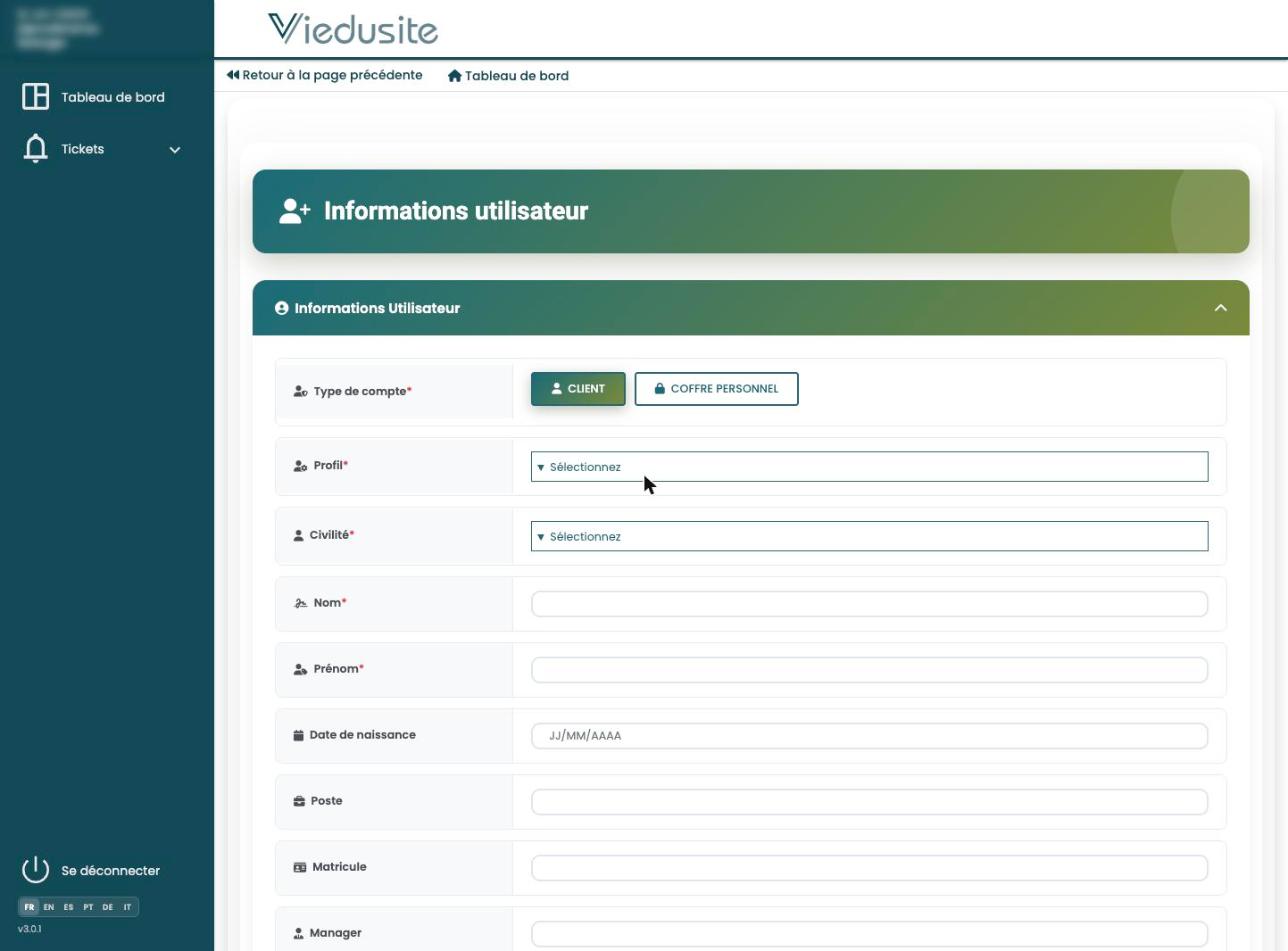This screenshot has height=951, width=1288.
Task: Click the Nom signature icon
Action: pyautogui.click(x=300, y=603)
